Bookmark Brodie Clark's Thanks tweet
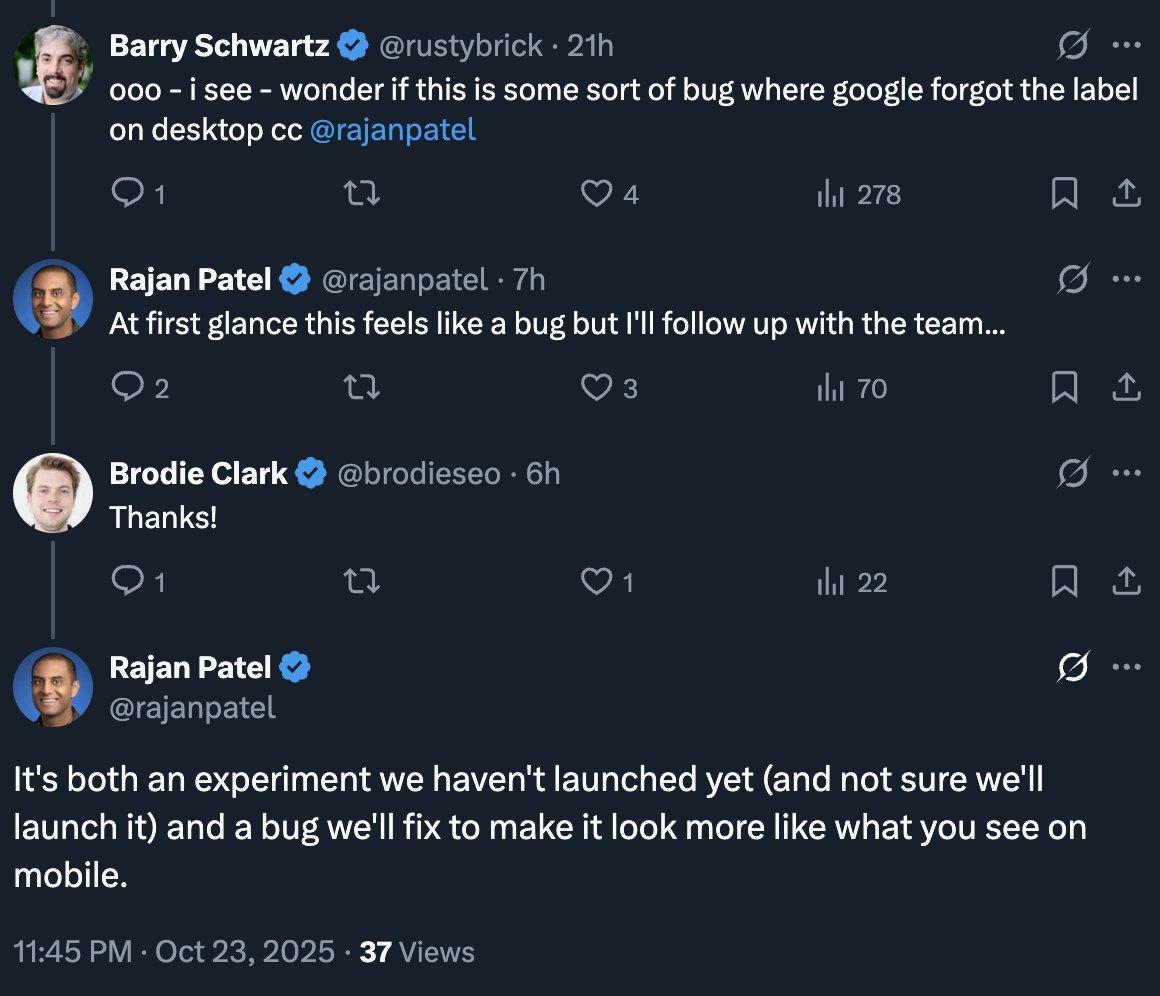The height and width of the screenshot is (996, 1160). (x=1064, y=582)
